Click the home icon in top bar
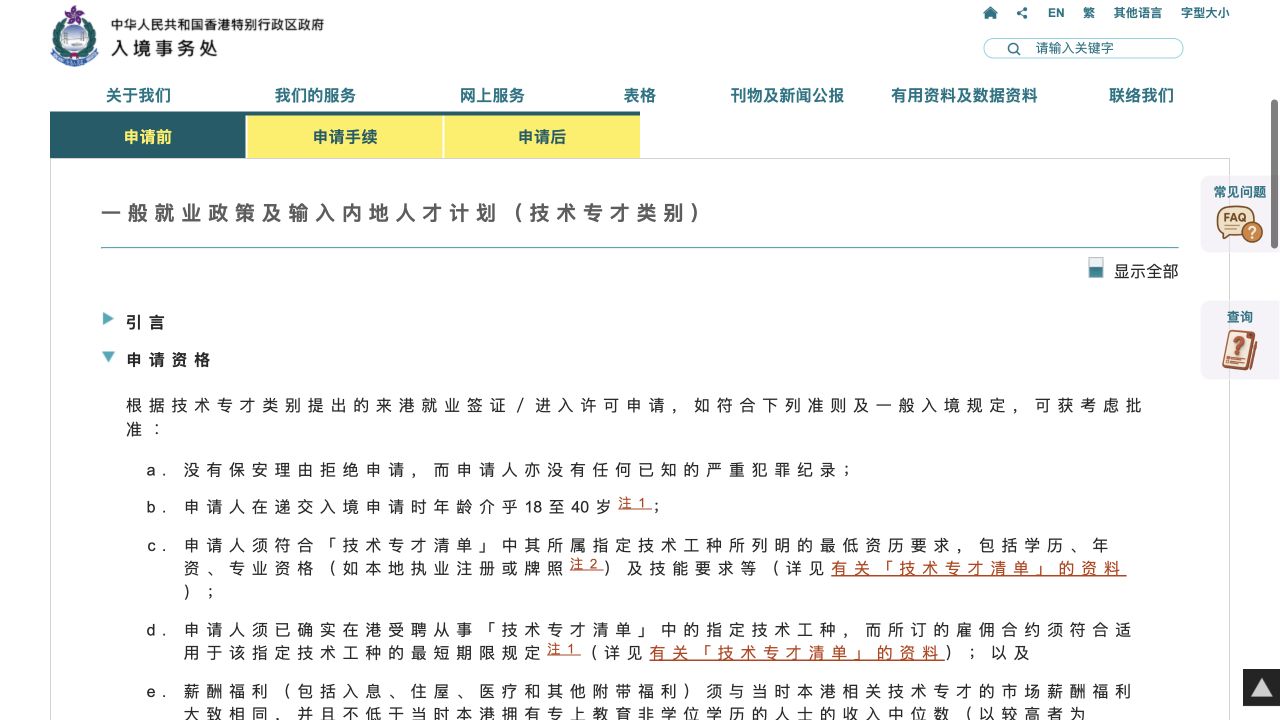 point(990,13)
